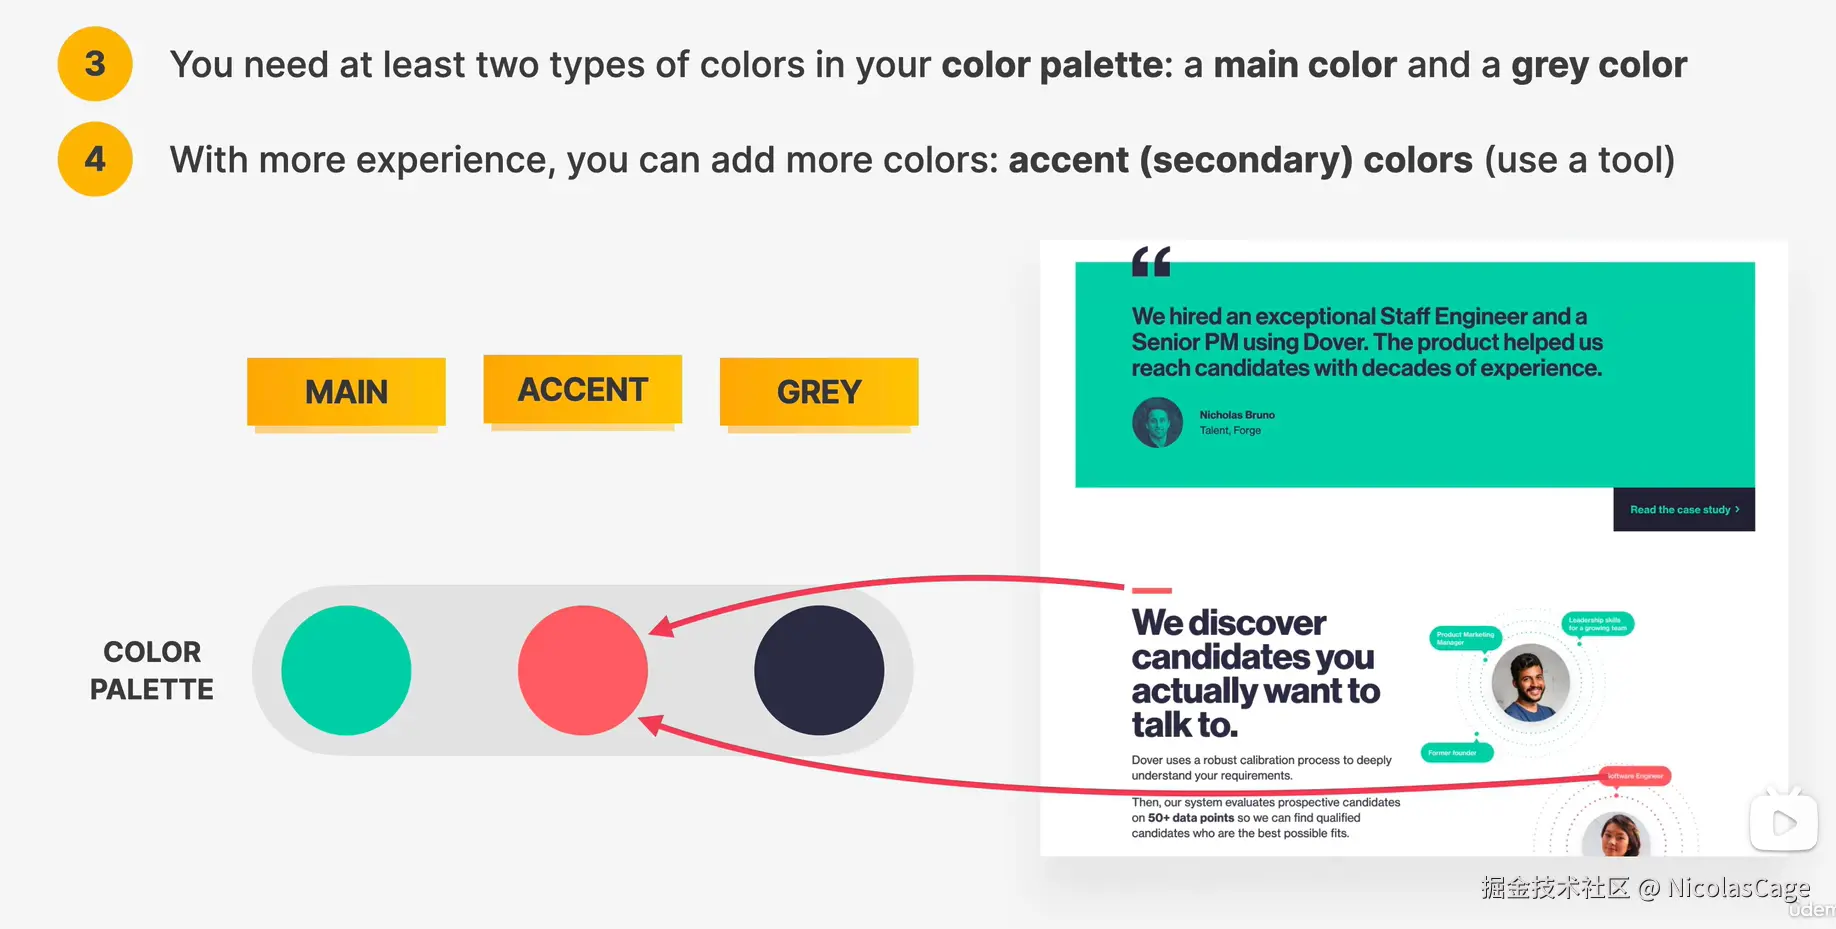Click Nicholas Bruno's avatar photo

tap(1157, 422)
